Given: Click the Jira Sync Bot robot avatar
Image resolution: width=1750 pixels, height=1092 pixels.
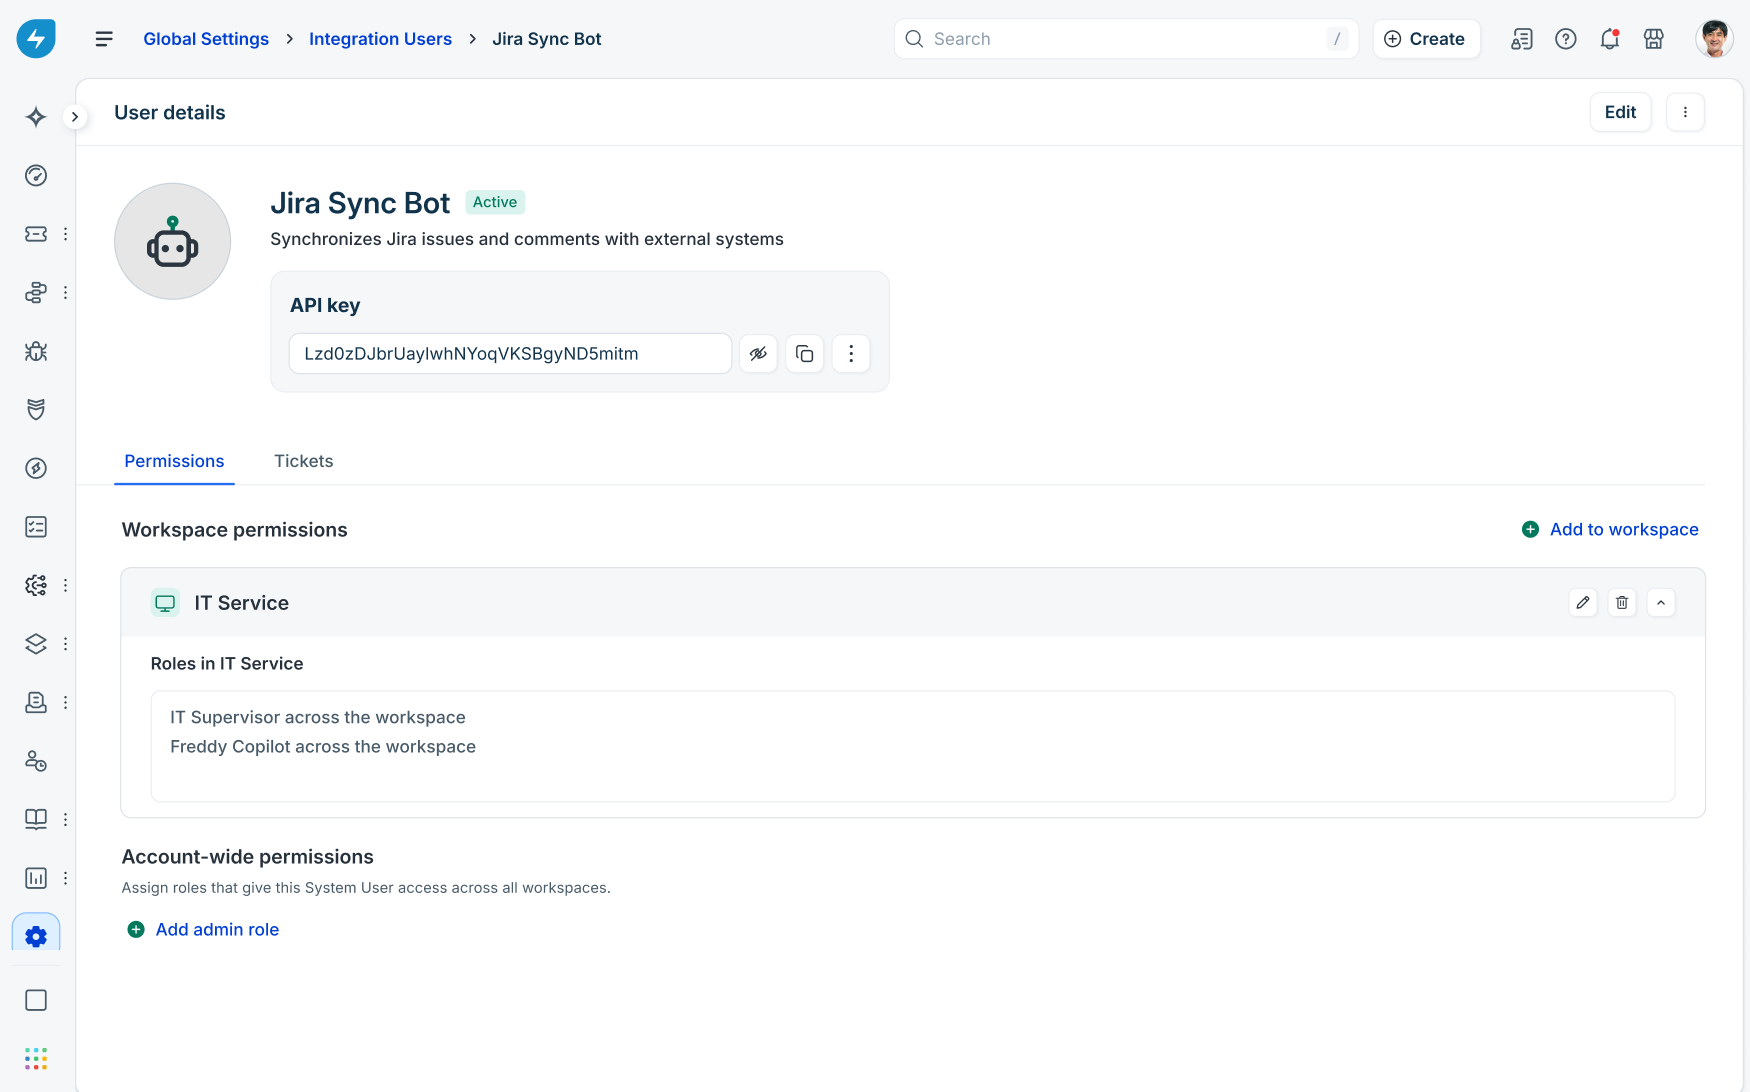Looking at the screenshot, I should (x=173, y=241).
